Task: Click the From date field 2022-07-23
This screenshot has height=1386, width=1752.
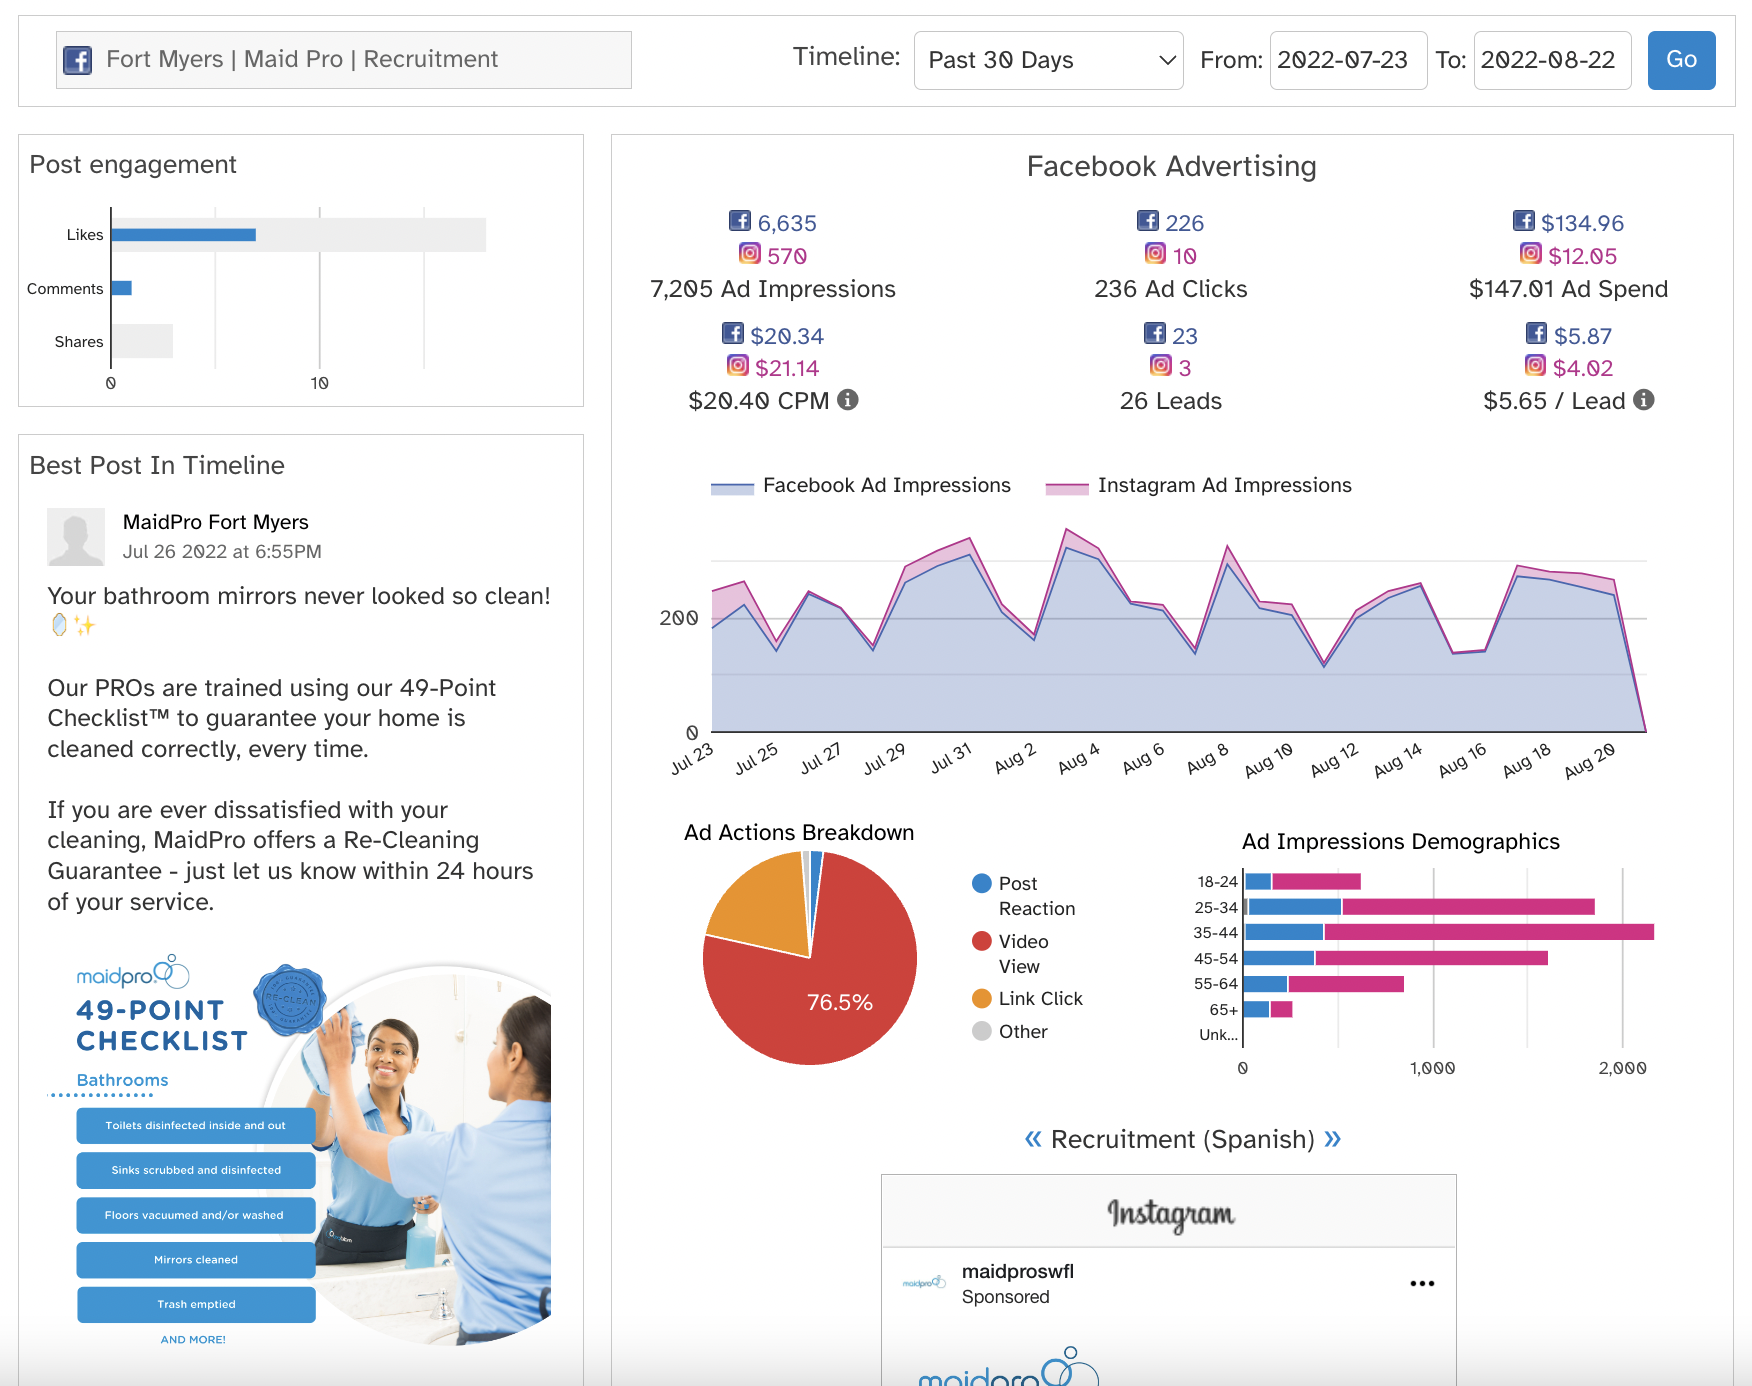Action: [1348, 60]
